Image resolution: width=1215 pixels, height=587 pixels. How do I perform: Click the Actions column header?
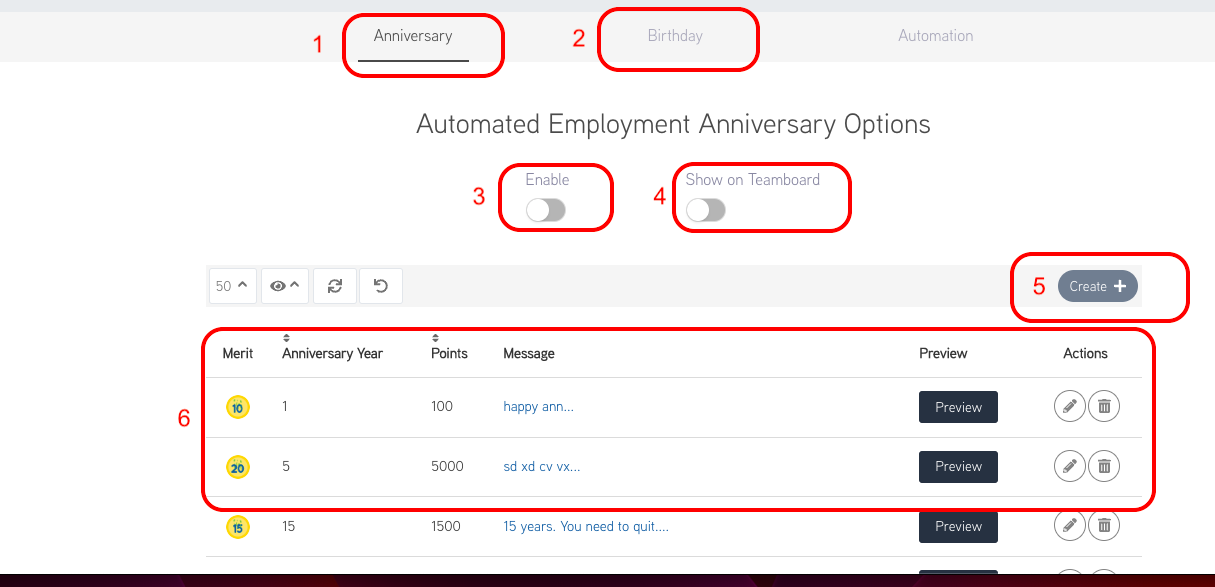pyautogui.click(x=1086, y=354)
